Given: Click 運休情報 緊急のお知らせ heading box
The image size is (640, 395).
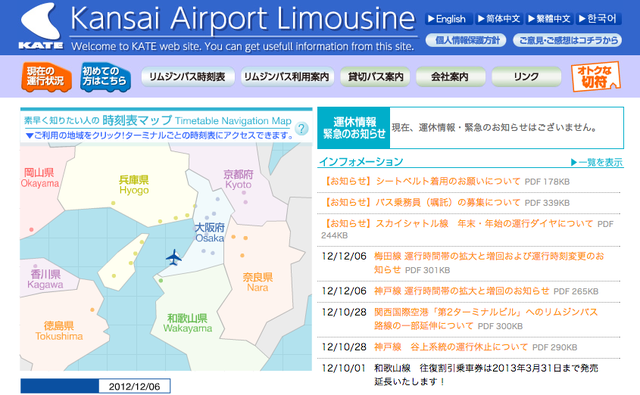Looking at the screenshot, I should tap(354, 128).
